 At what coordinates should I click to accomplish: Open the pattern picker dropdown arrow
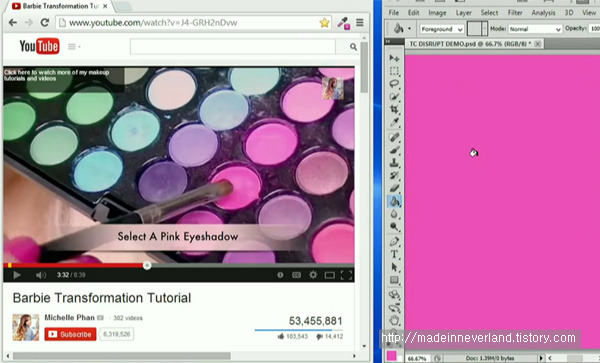click(484, 29)
